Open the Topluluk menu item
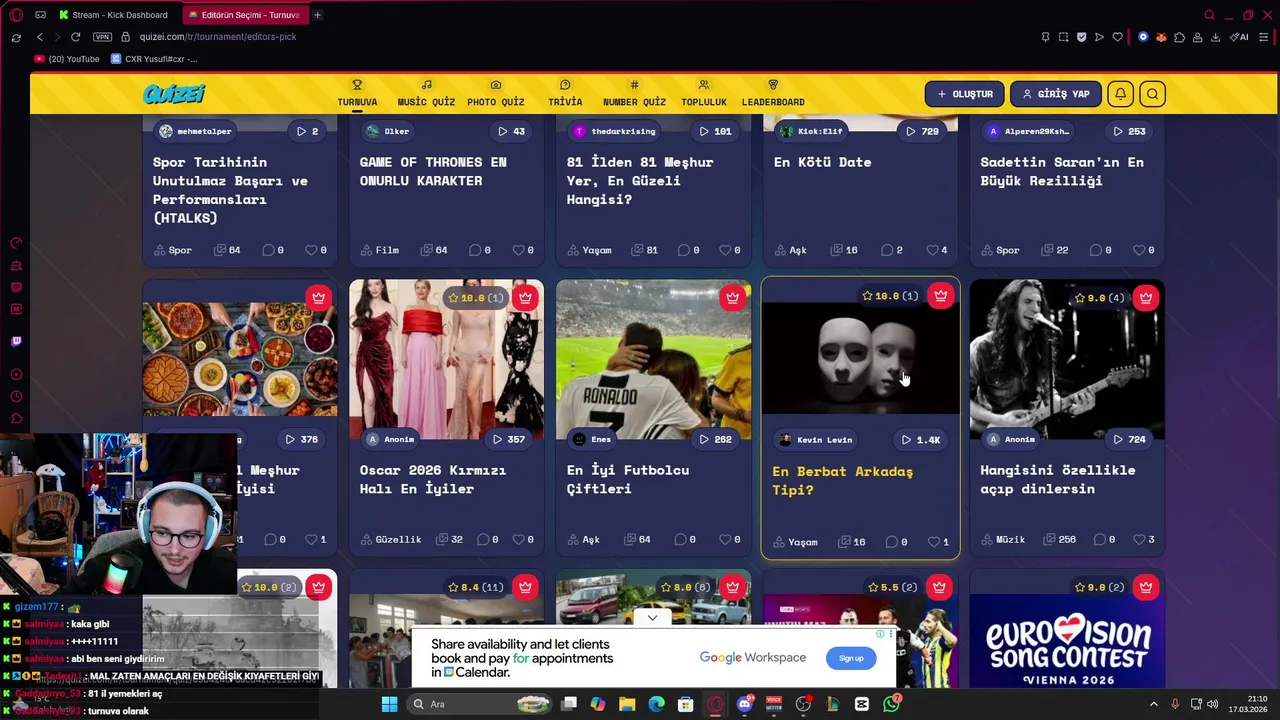Viewport: 1280px width, 720px height. 704,94
